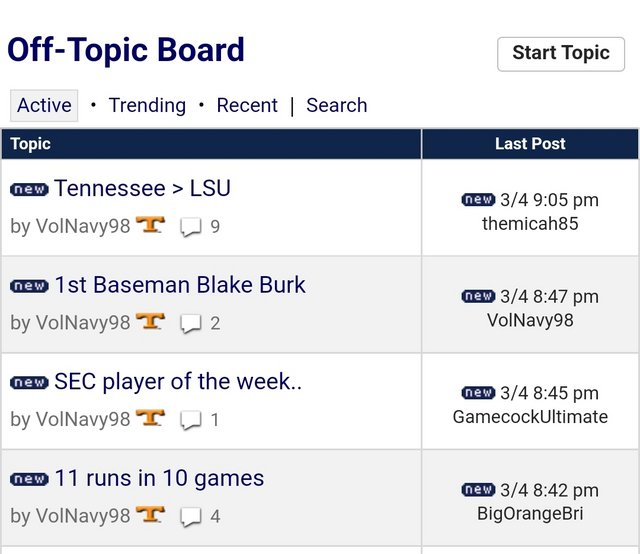Click the Start Topic button
Viewport: 640px width, 554px height.
(x=561, y=54)
